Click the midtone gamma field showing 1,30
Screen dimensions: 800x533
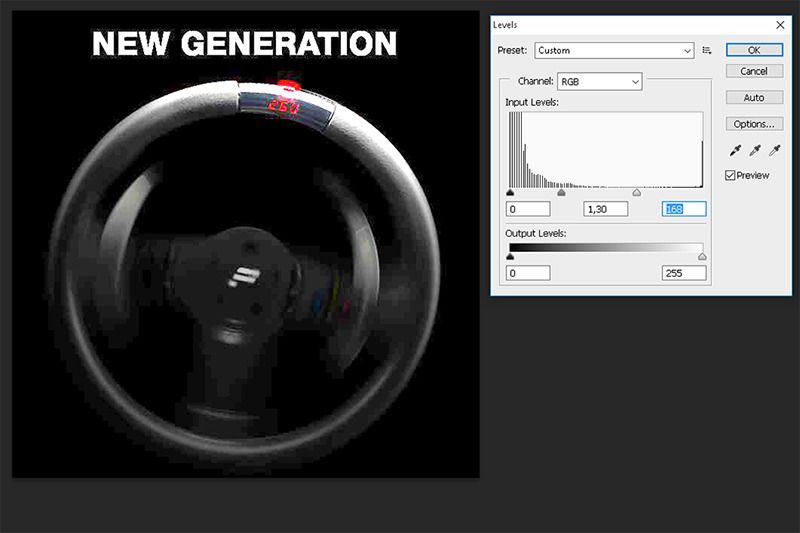click(x=605, y=209)
